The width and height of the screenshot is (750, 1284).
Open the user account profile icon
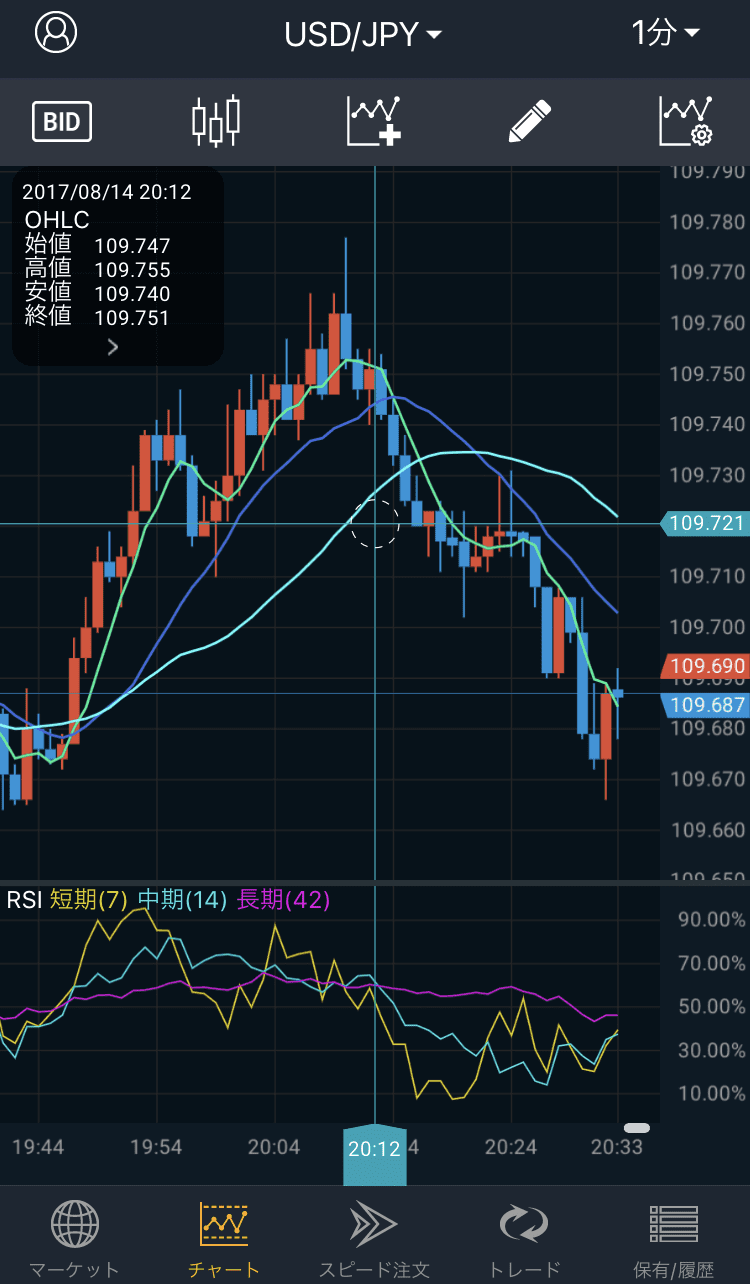(56, 33)
